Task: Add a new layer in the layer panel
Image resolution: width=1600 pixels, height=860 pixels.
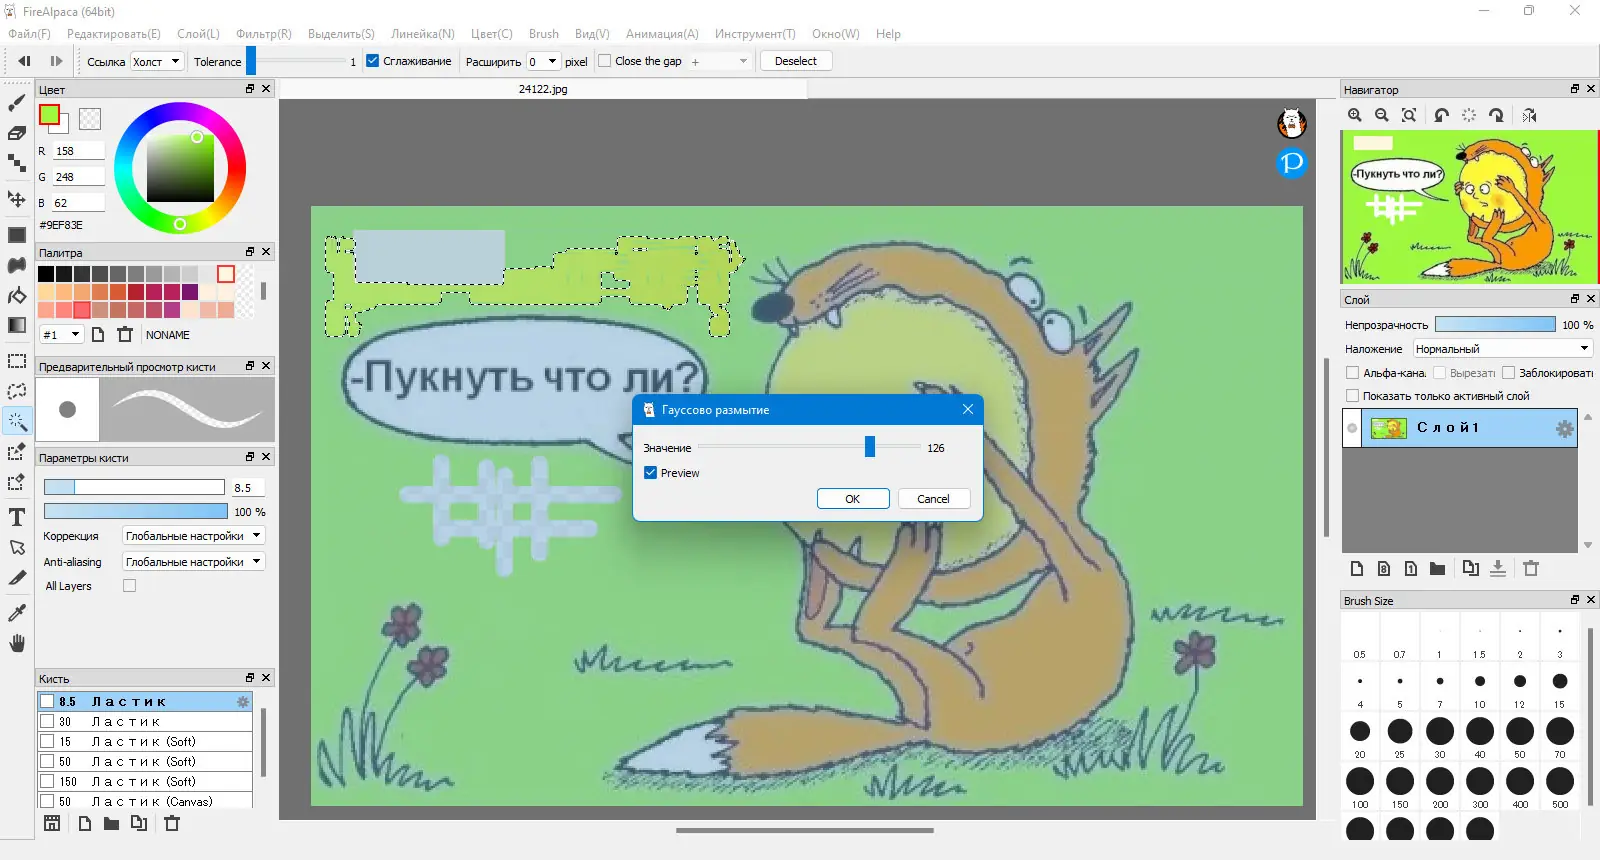Action: point(1357,568)
